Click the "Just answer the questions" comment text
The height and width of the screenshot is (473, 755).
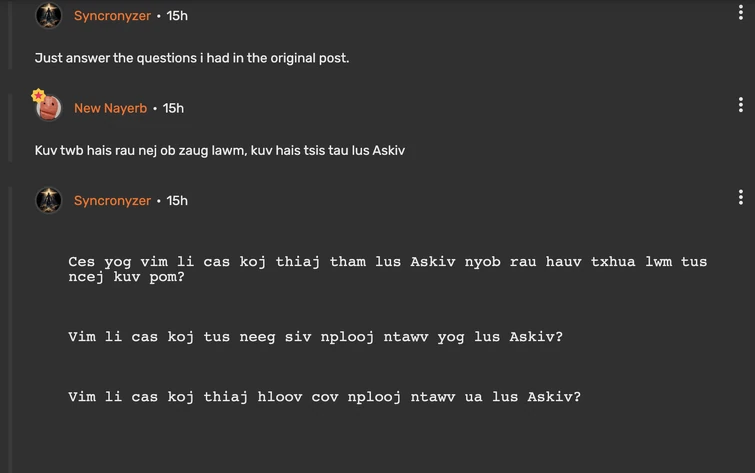192,58
